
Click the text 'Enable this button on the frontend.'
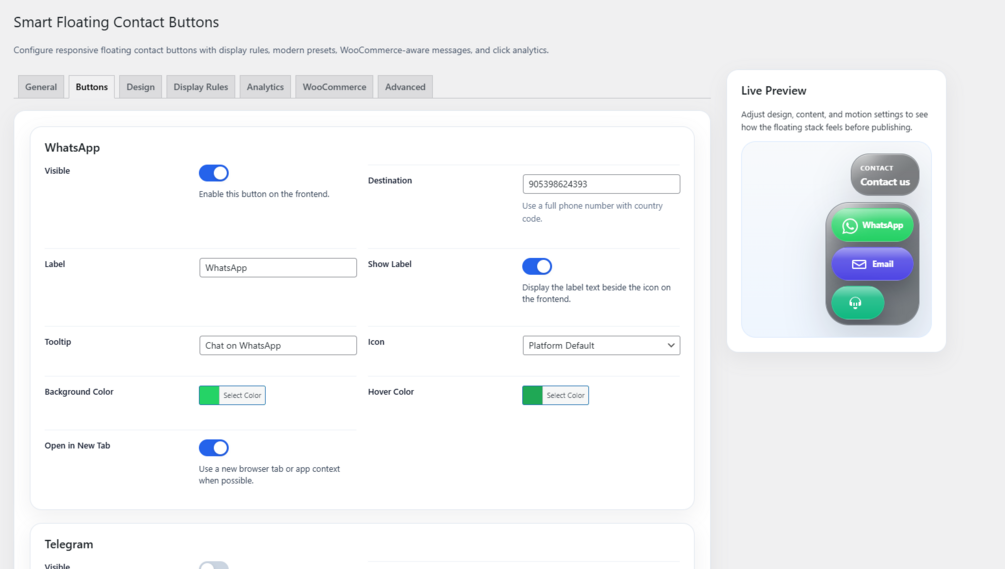(264, 194)
